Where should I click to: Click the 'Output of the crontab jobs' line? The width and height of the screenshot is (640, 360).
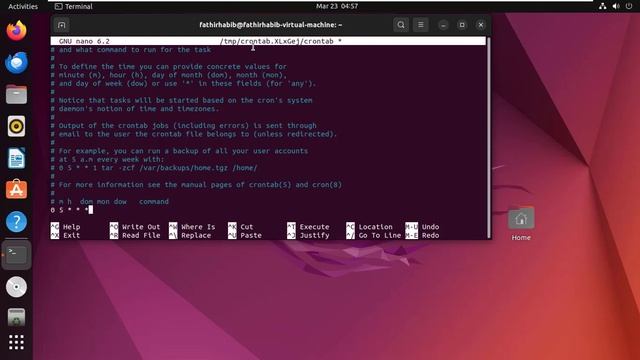coord(184,126)
